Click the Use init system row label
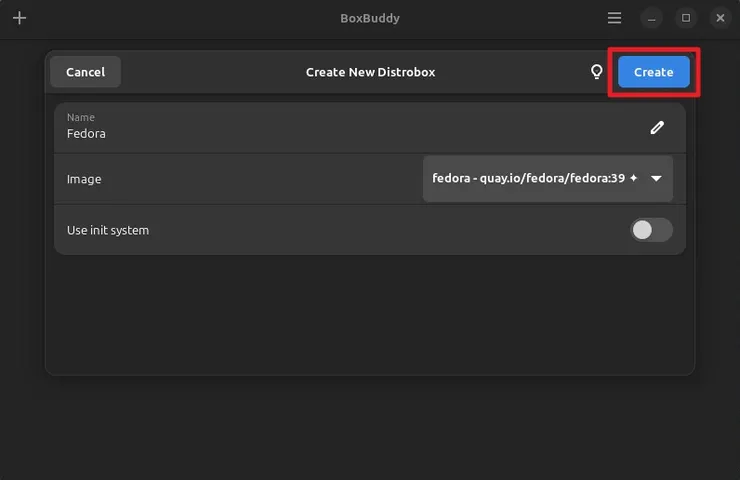 [108, 230]
